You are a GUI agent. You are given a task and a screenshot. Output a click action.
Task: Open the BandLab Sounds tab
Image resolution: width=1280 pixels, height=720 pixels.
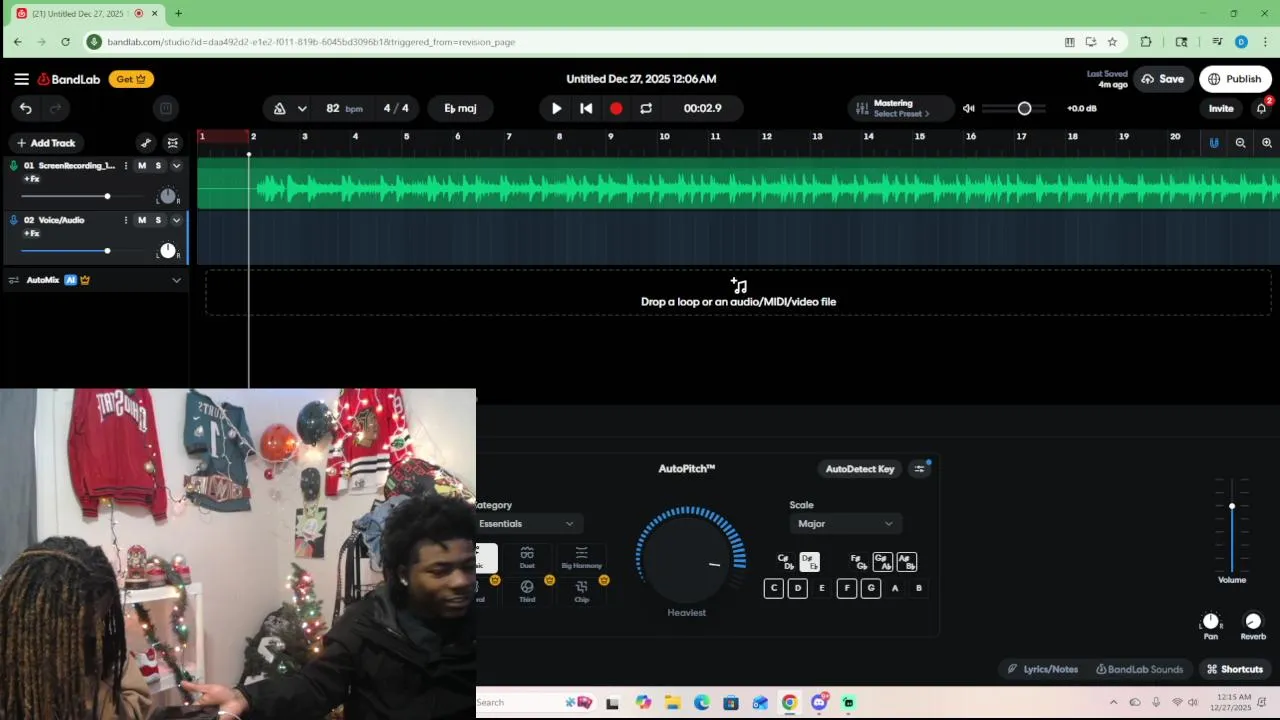(x=1139, y=669)
